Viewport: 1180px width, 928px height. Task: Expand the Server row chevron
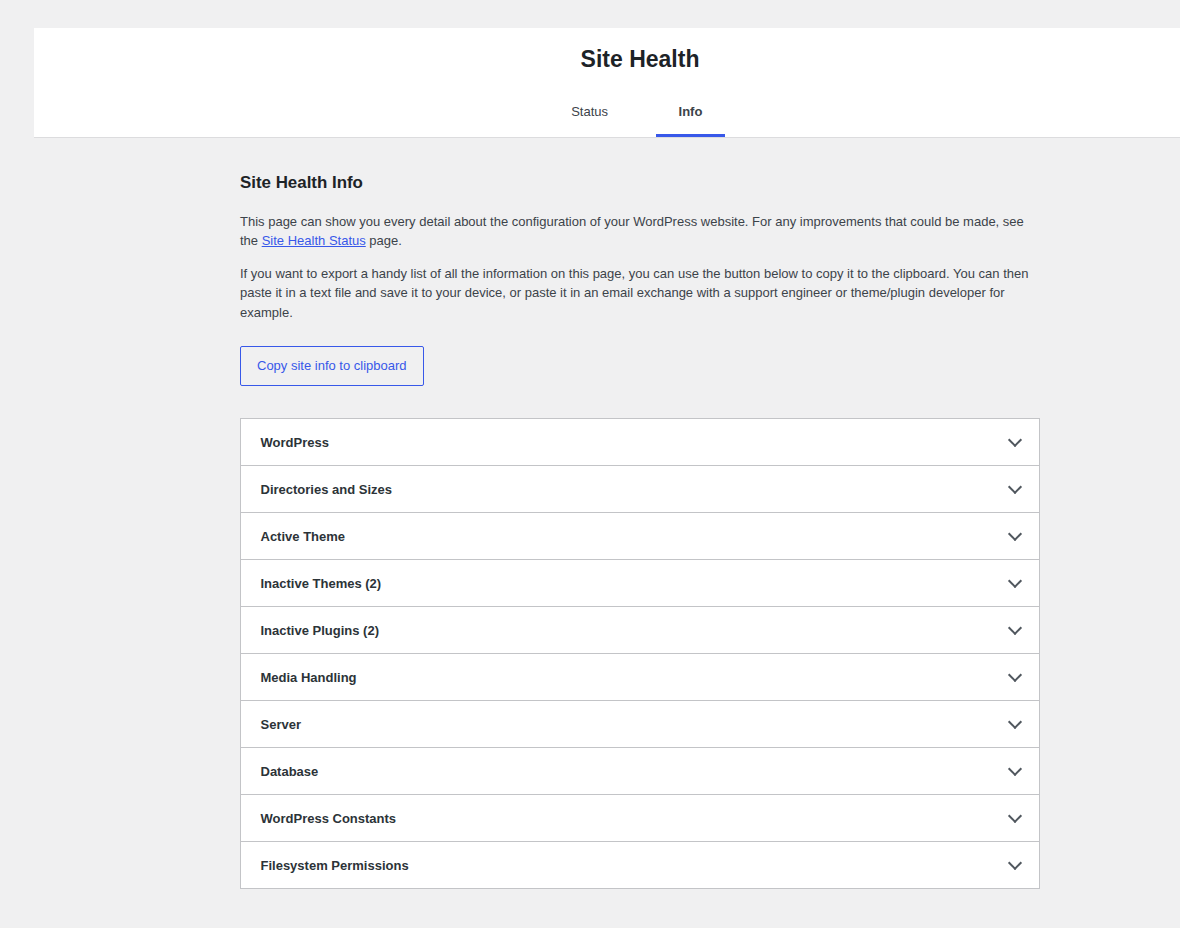1014,725
